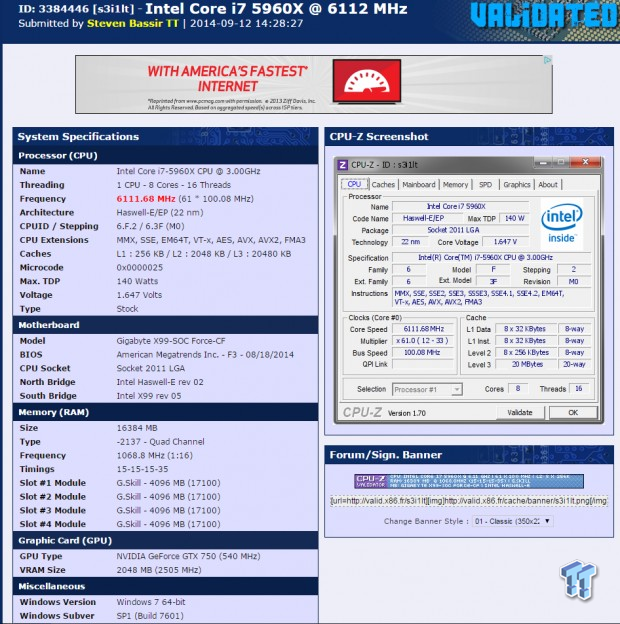Click the speedometer laptop image in ad

[x=367, y=82]
